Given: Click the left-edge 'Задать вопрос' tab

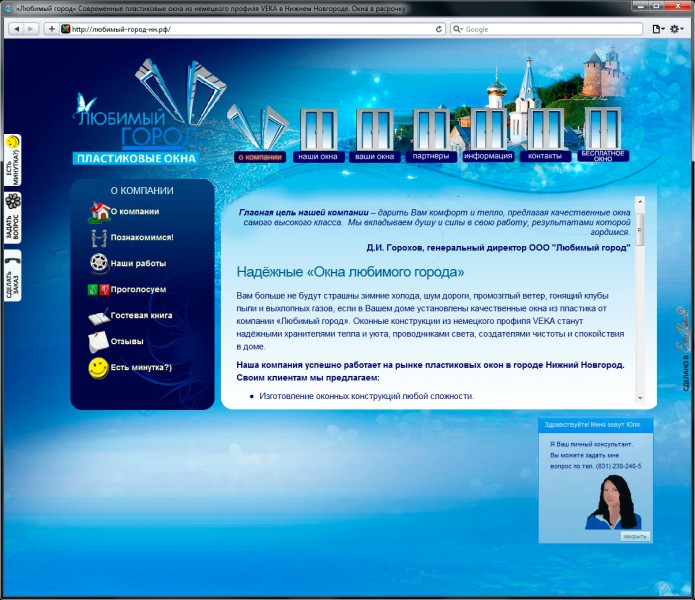Looking at the screenshot, I should click(12, 218).
